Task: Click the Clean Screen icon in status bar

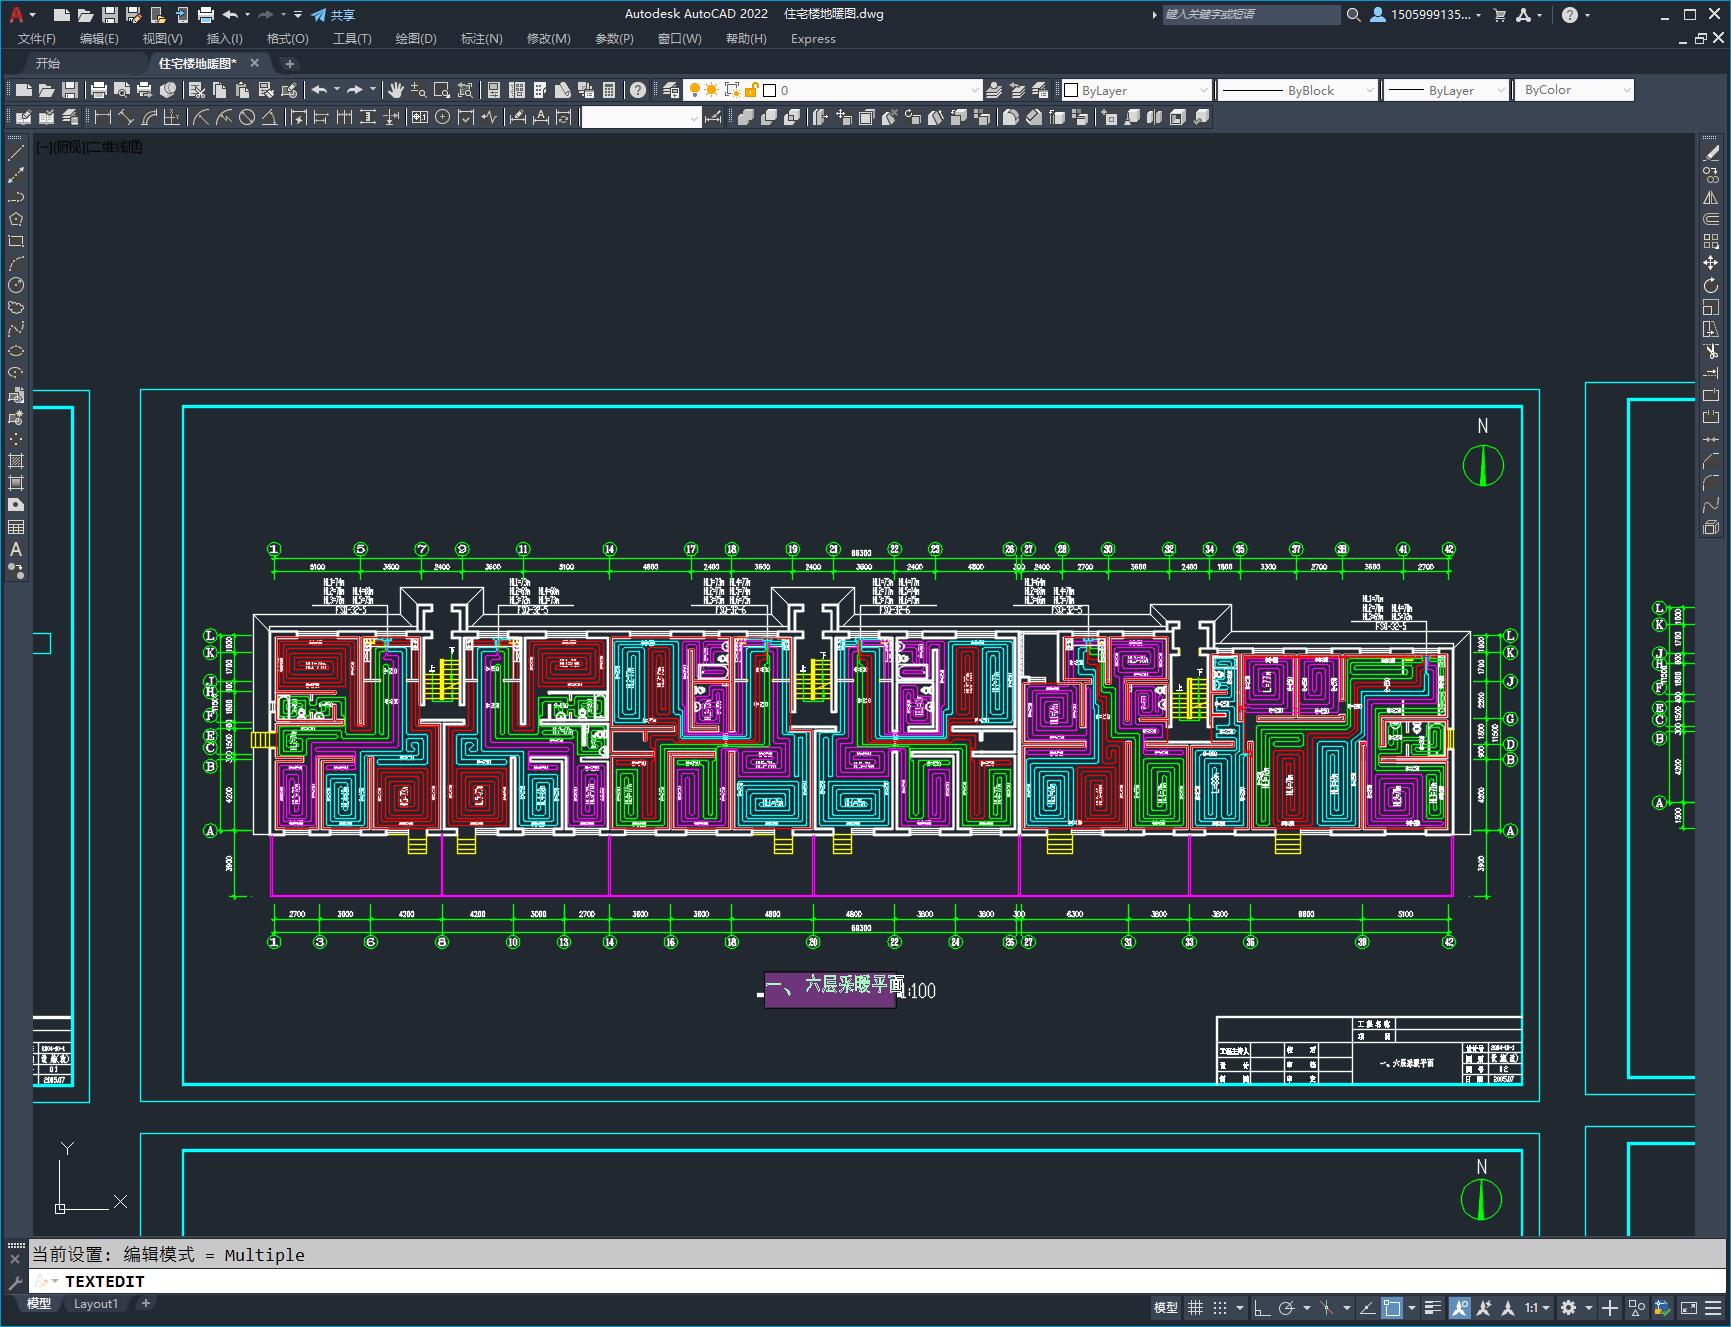Action: pyautogui.click(x=1688, y=1308)
